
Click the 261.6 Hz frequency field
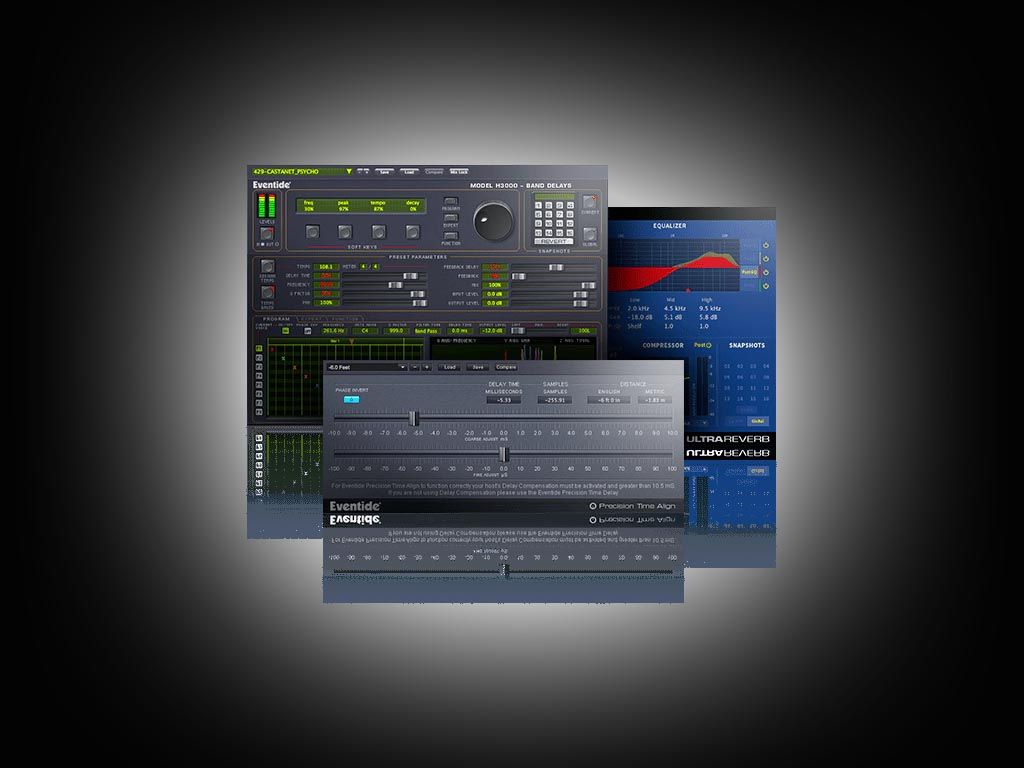[333, 331]
